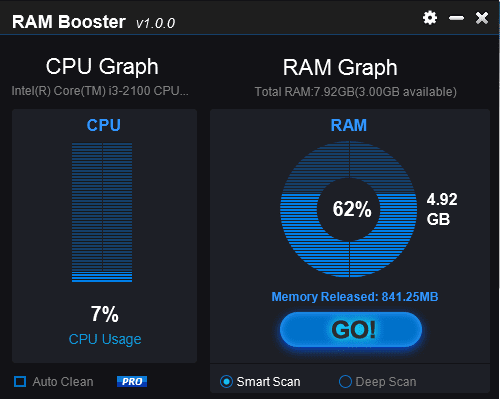This screenshot has width=500, height=399.
Task: Click the PRO badge
Action: point(132,381)
